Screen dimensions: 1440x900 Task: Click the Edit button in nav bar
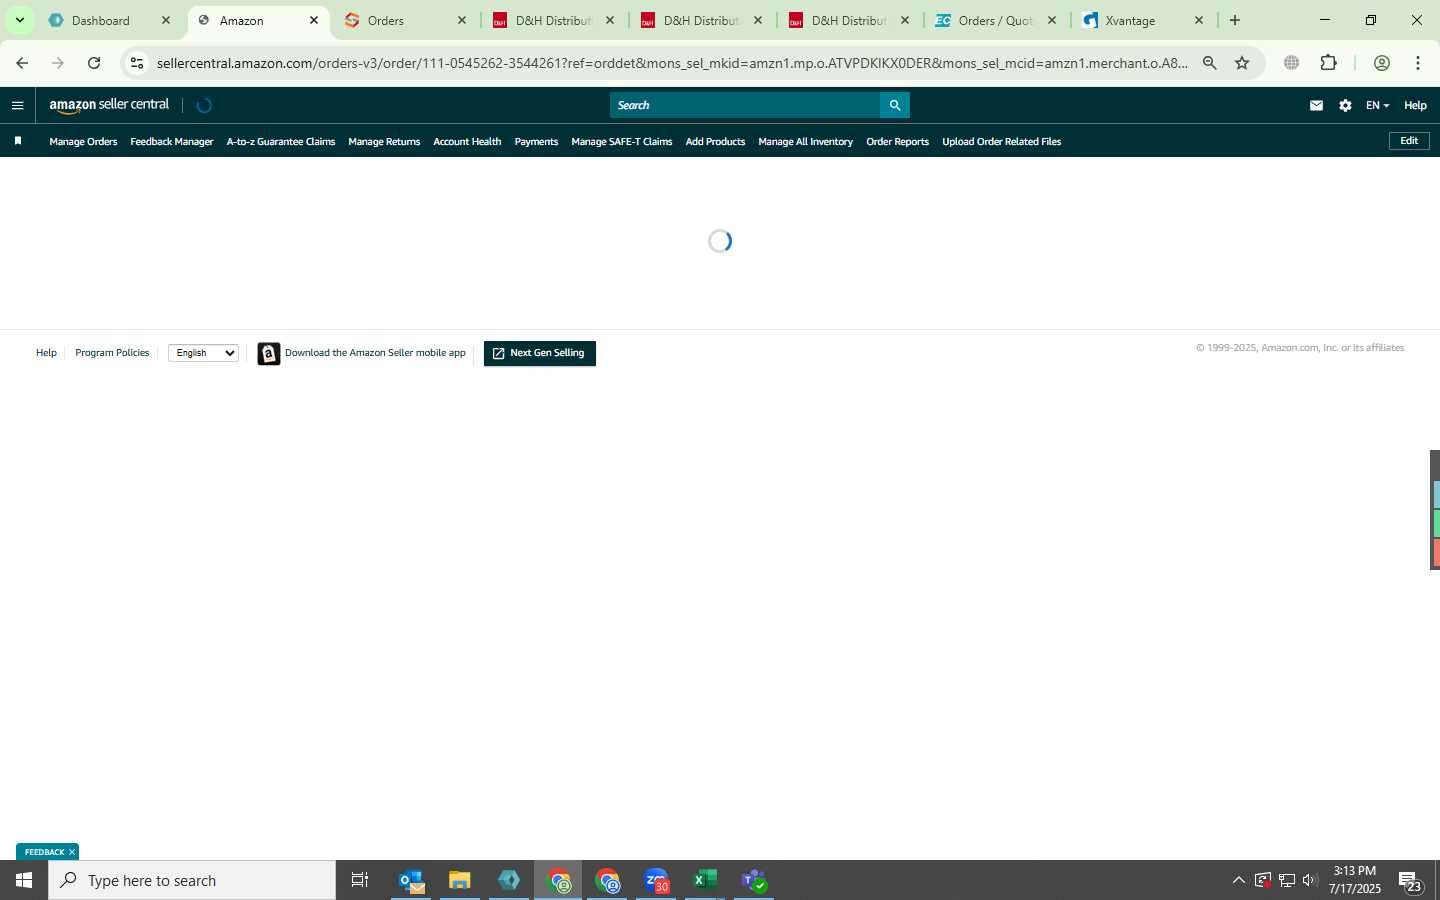[1409, 141]
